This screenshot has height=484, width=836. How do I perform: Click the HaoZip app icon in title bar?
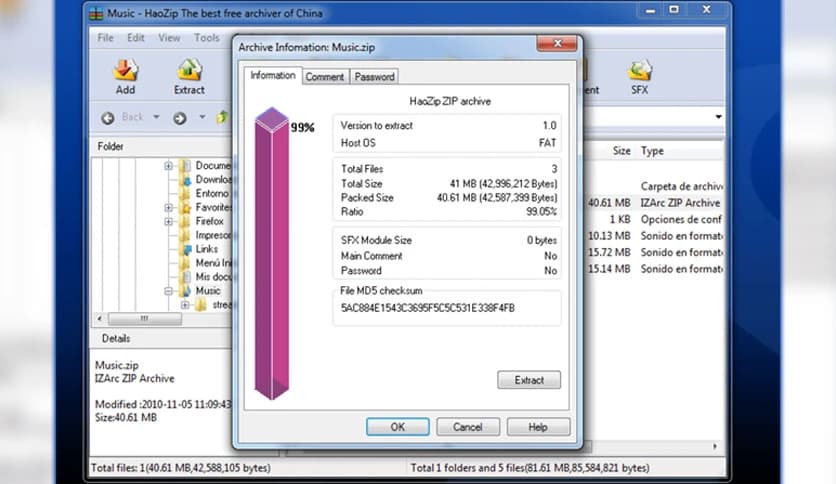95,12
